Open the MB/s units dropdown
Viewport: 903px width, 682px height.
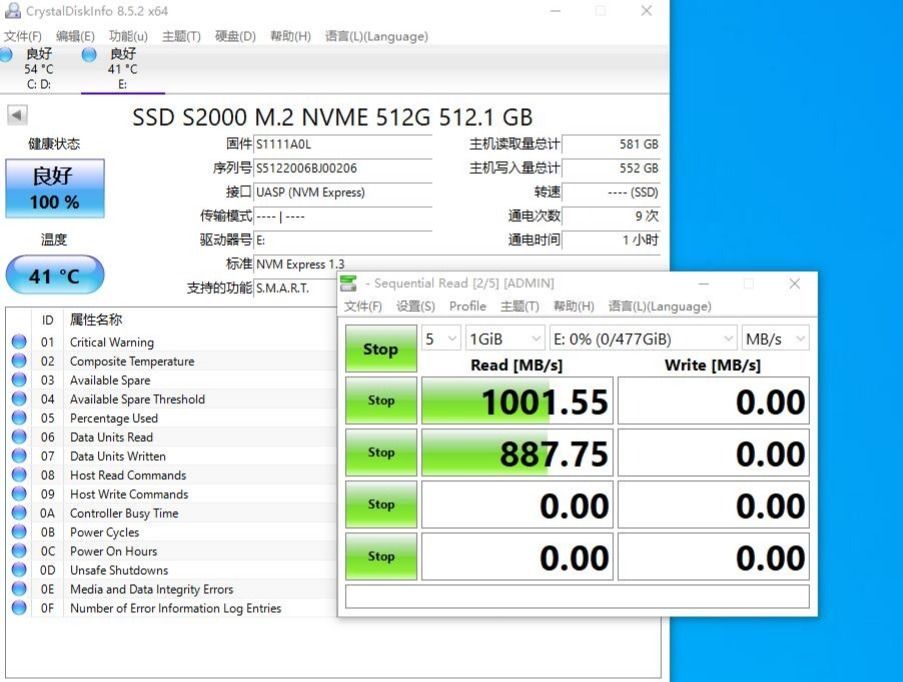(x=774, y=339)
